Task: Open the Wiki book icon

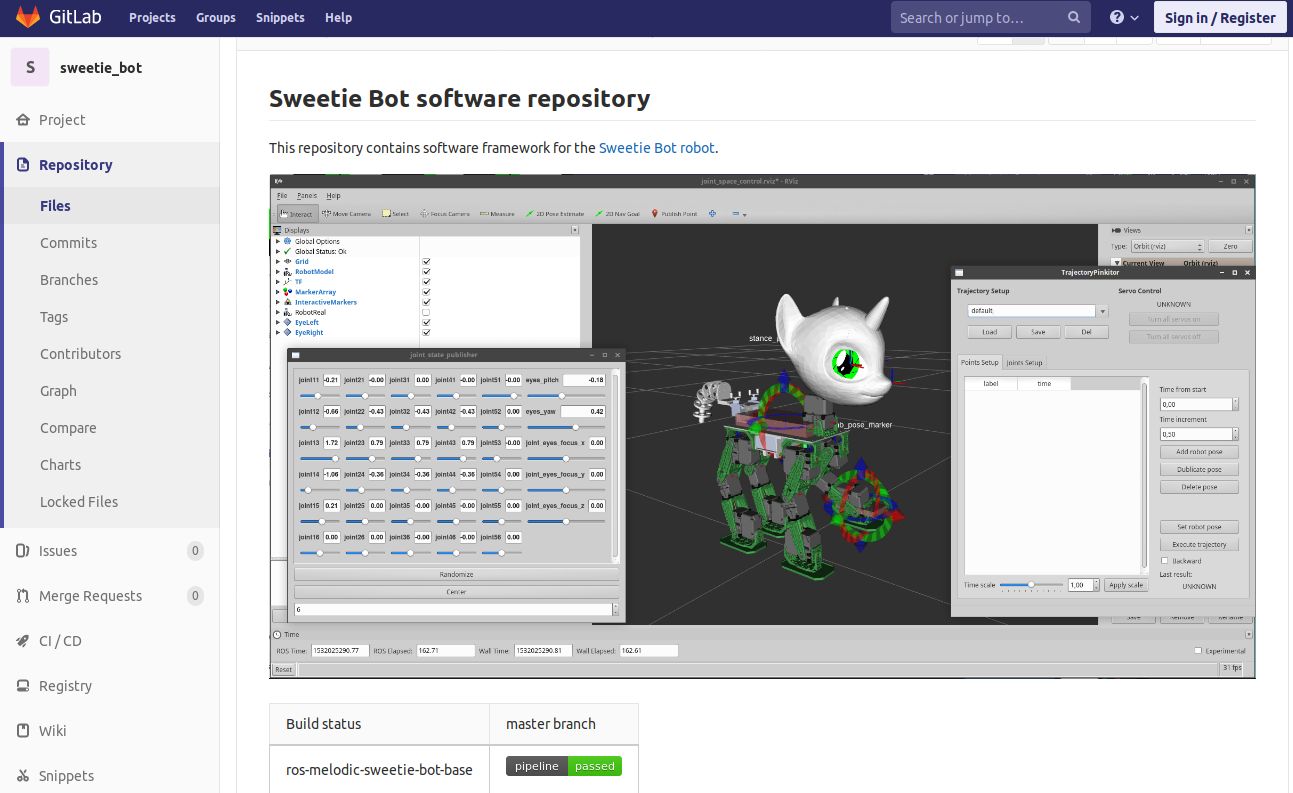Action: coord(23,731)
